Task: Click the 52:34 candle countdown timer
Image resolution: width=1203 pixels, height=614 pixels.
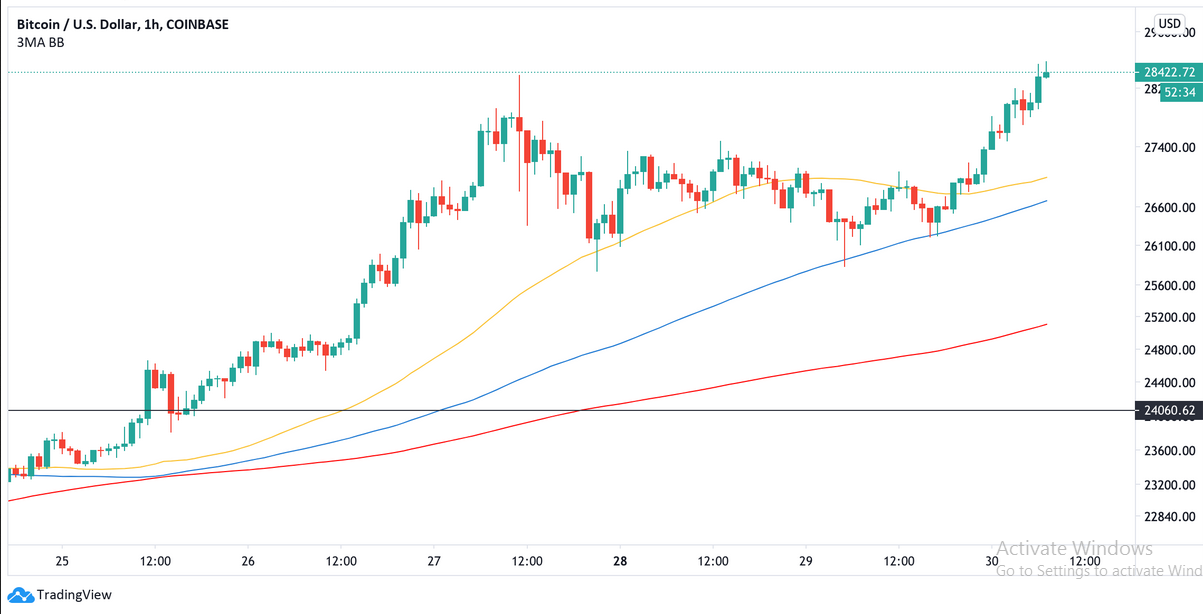Action: pyautogui.click(x=1178, y=92)
